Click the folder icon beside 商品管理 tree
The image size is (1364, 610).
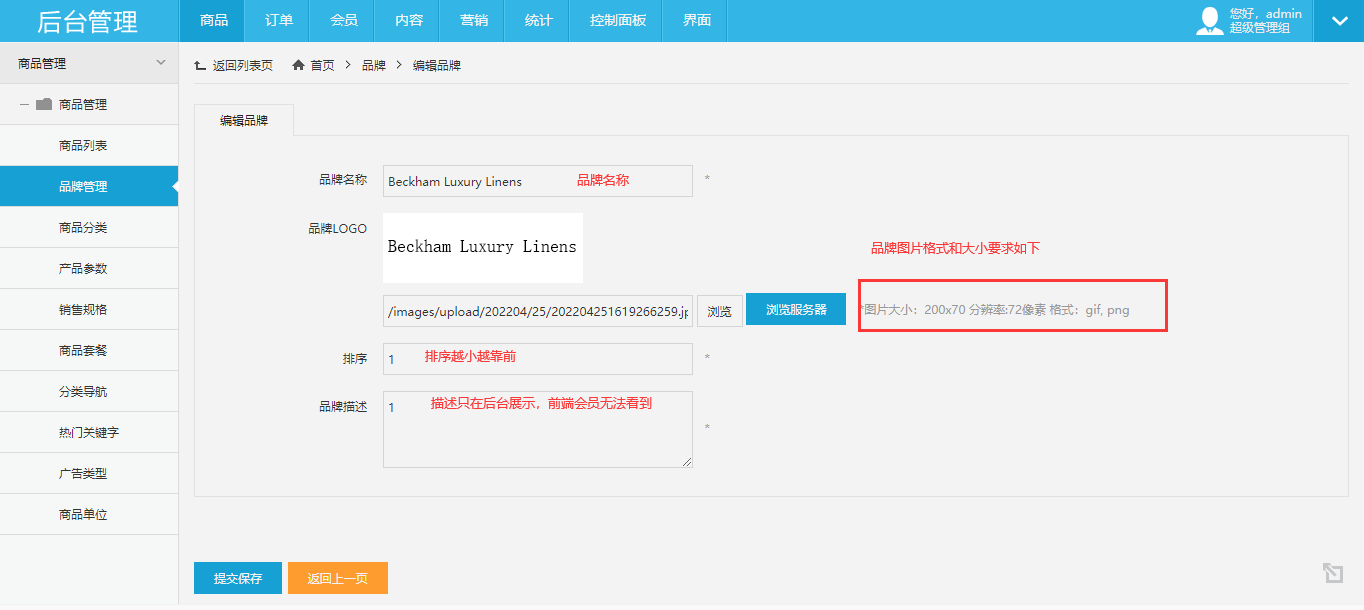[x=44, y=104]
